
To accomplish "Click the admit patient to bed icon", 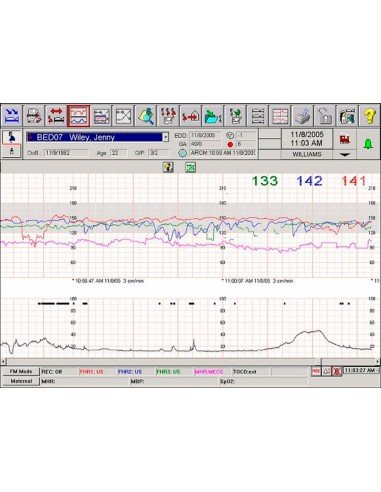I will tap(12, 116).
